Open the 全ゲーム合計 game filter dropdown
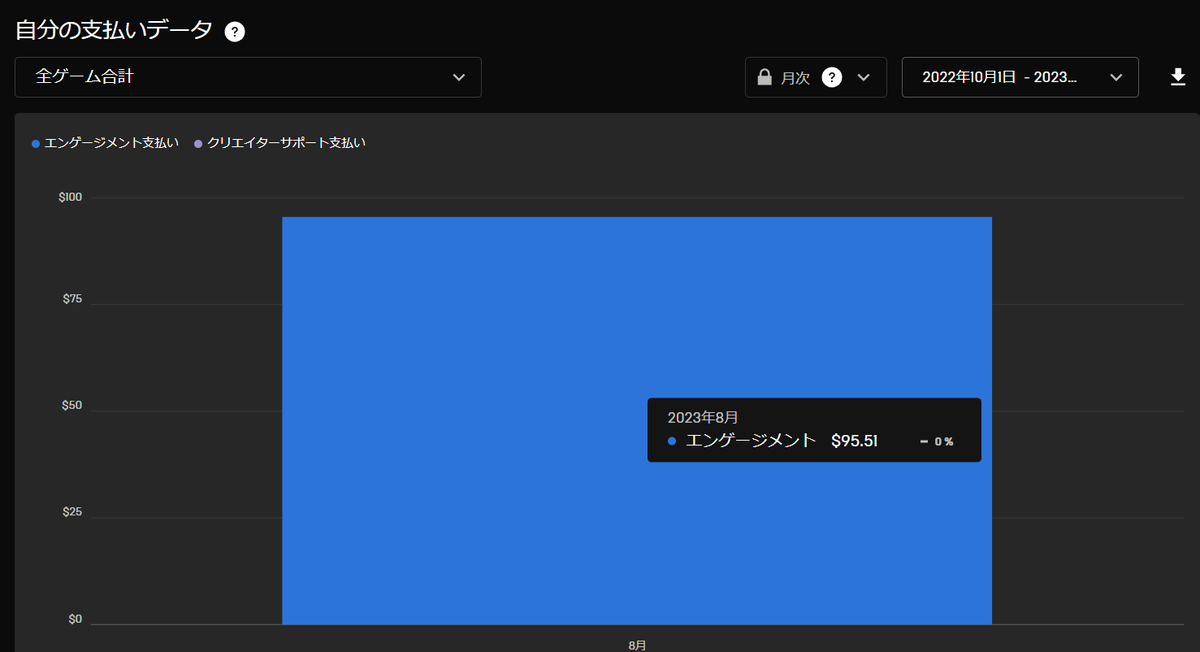 tap(247, 76)
